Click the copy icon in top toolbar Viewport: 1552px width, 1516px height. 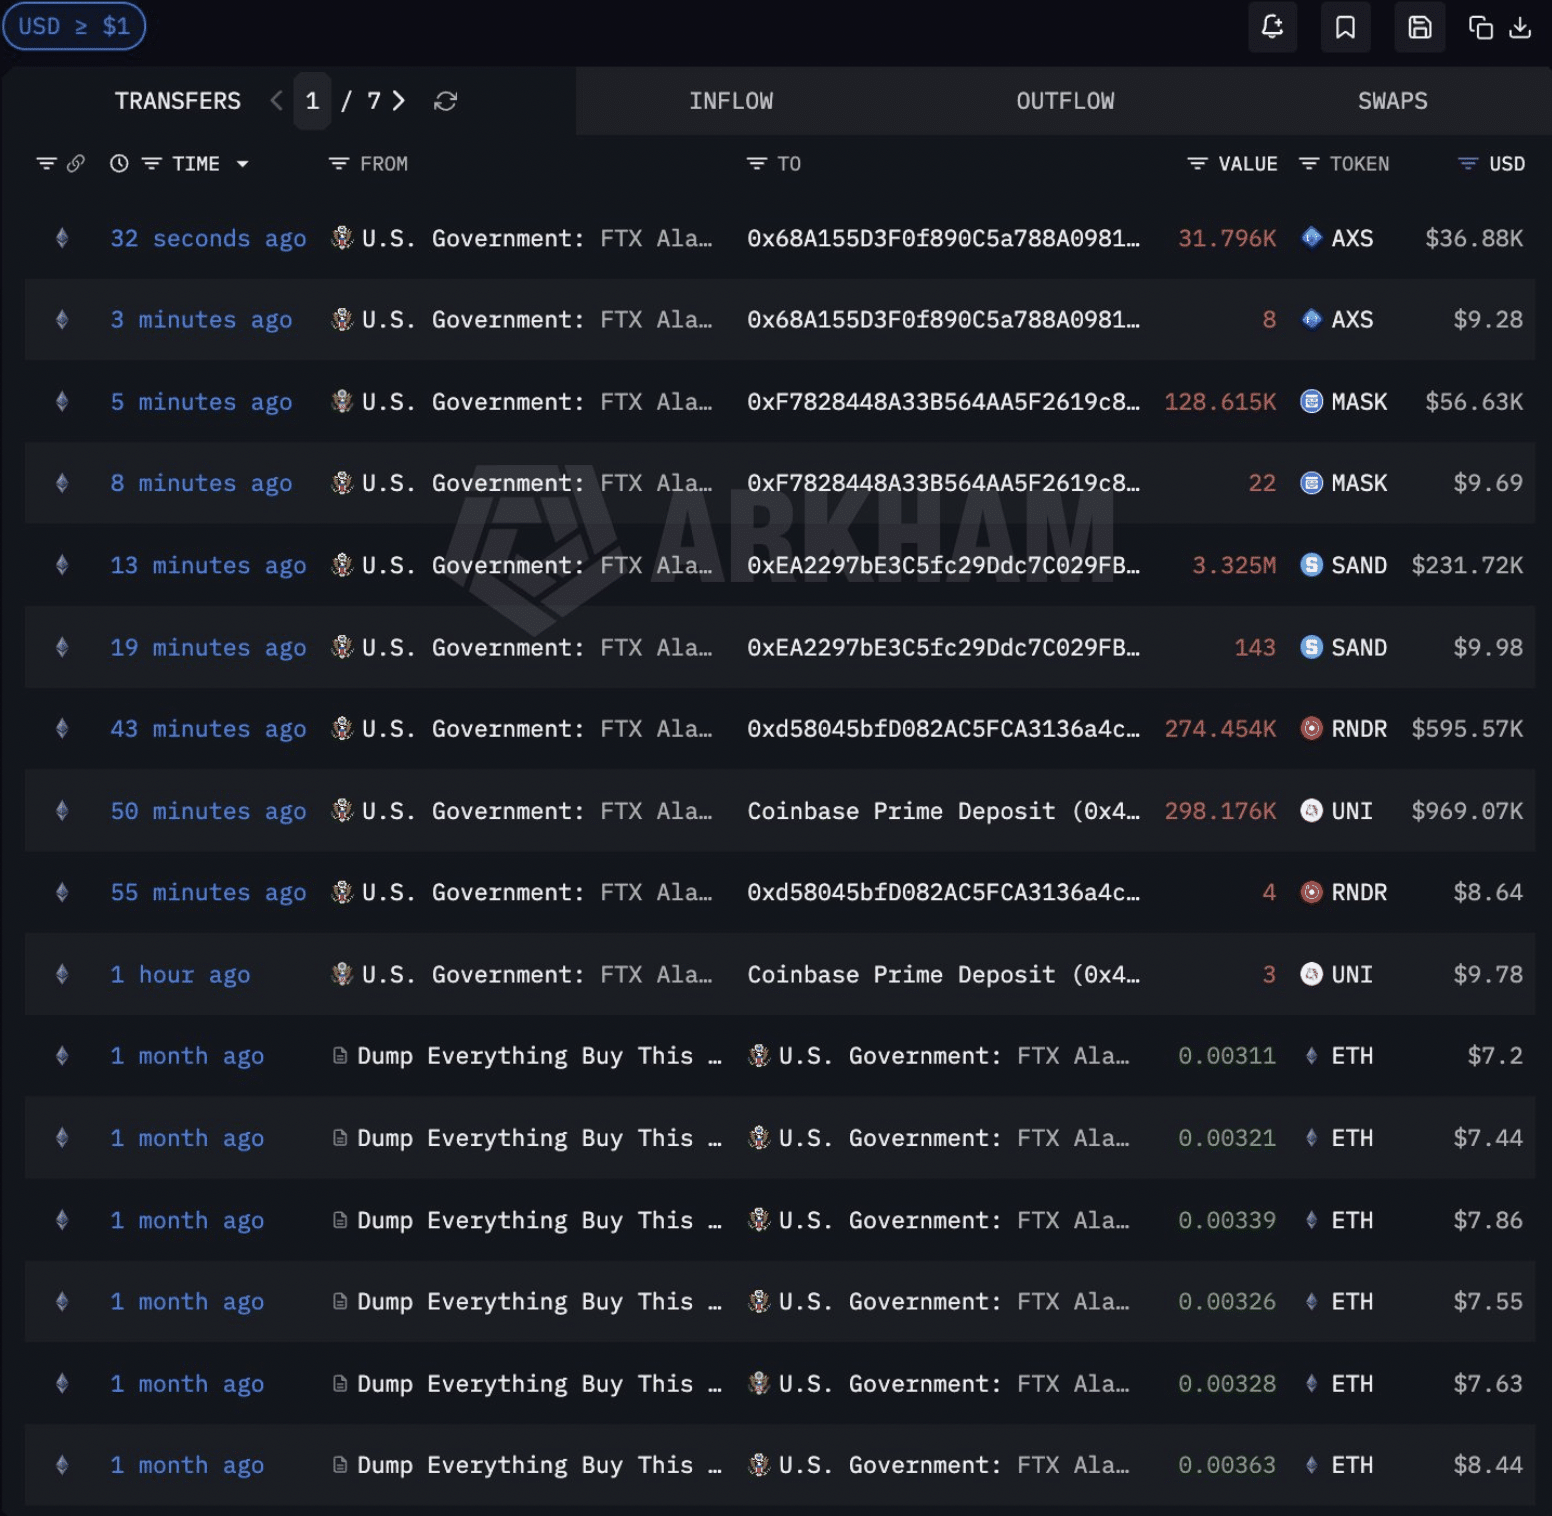[x=1481, y=27]
